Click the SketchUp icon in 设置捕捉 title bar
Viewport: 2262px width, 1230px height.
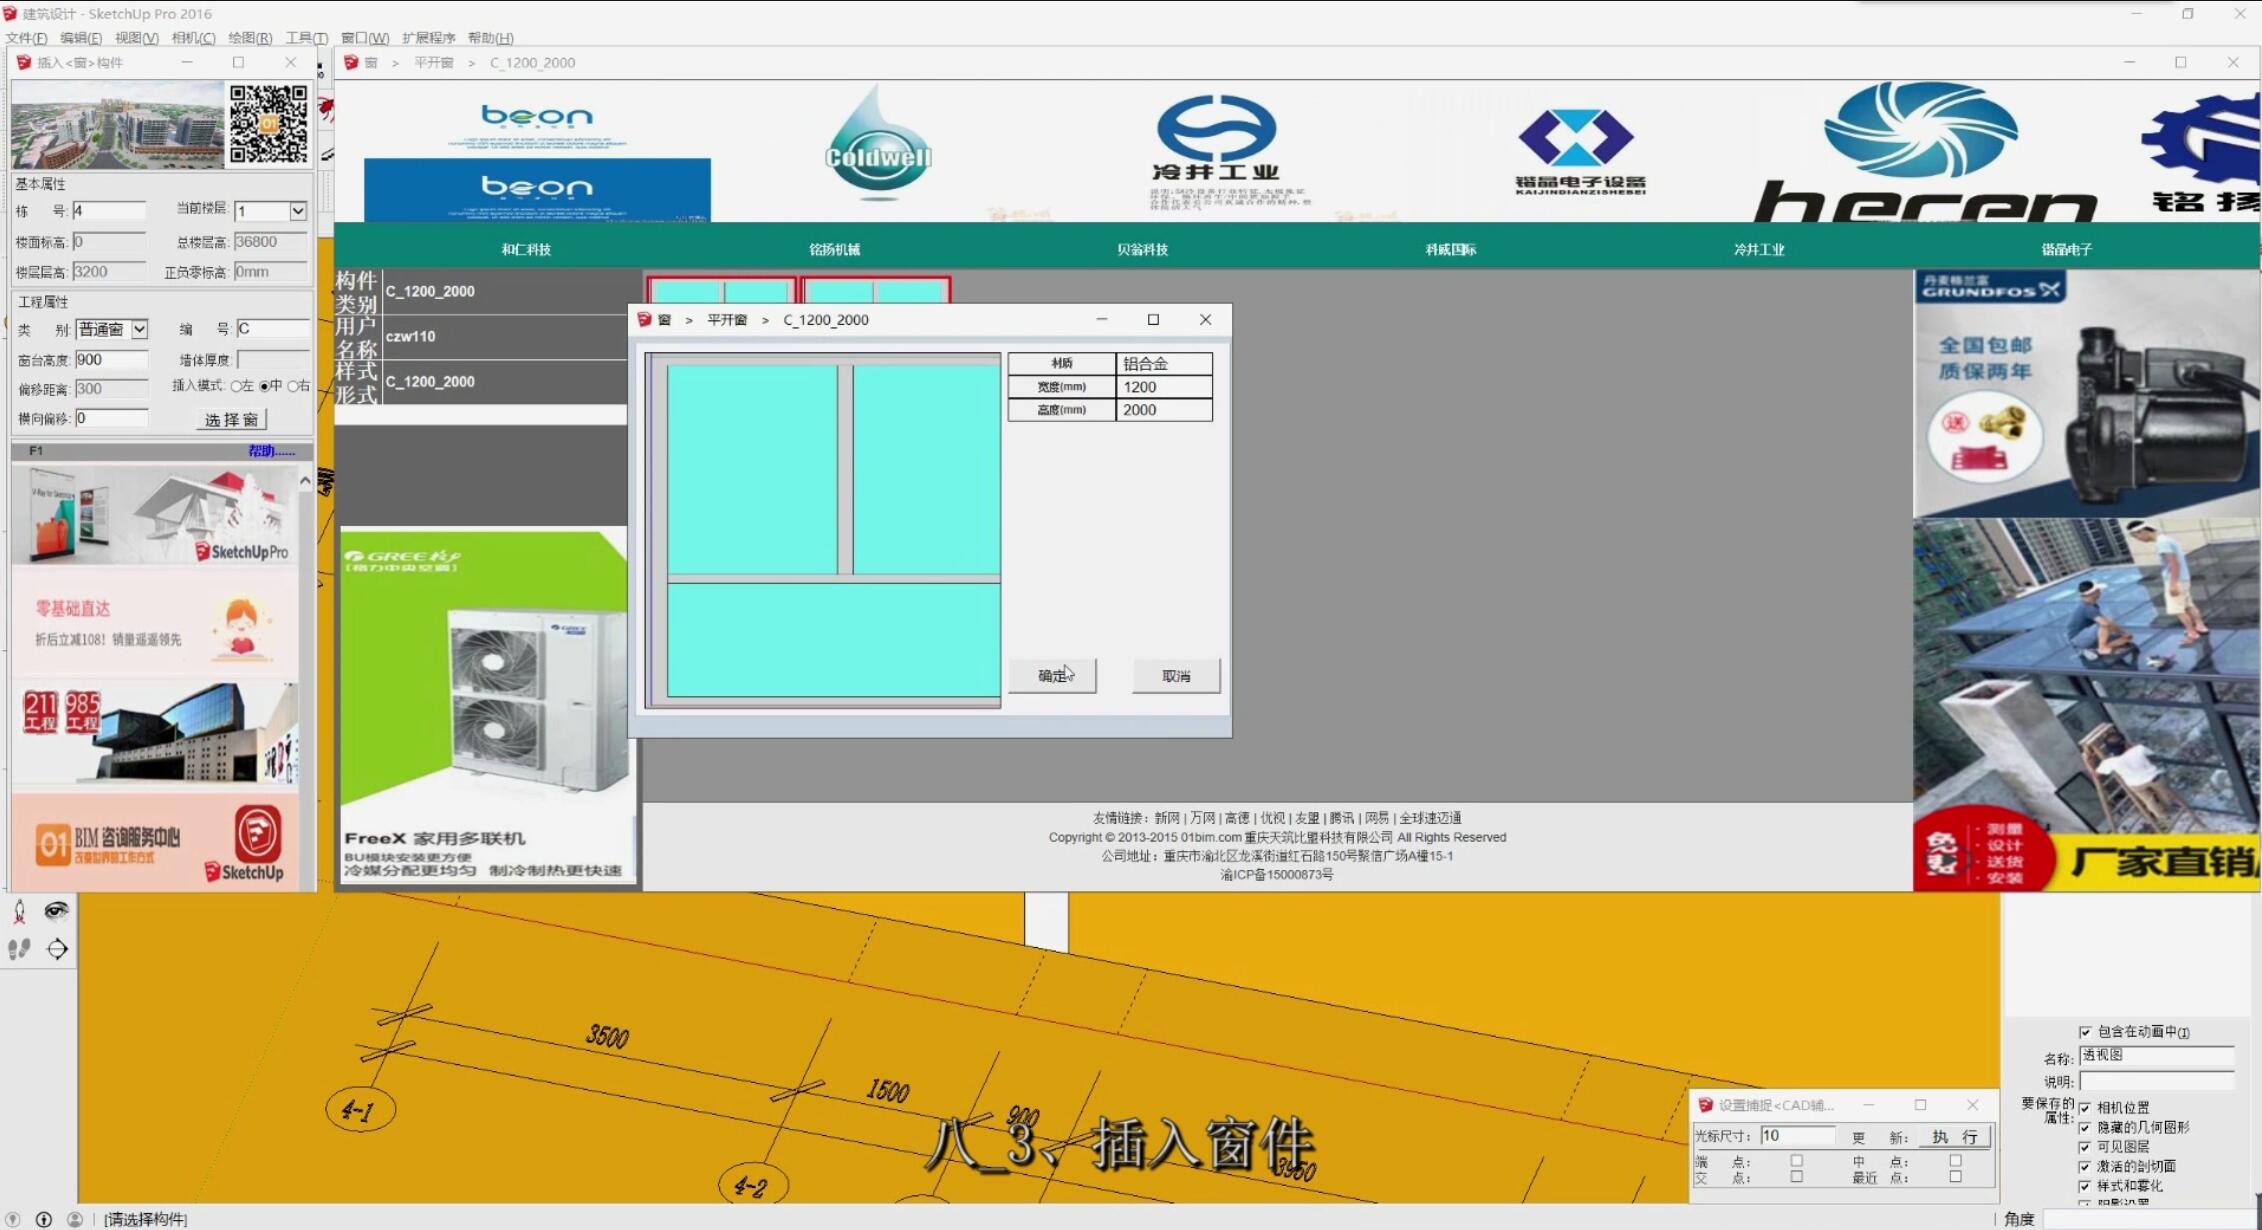(x=1706, y=1105)
